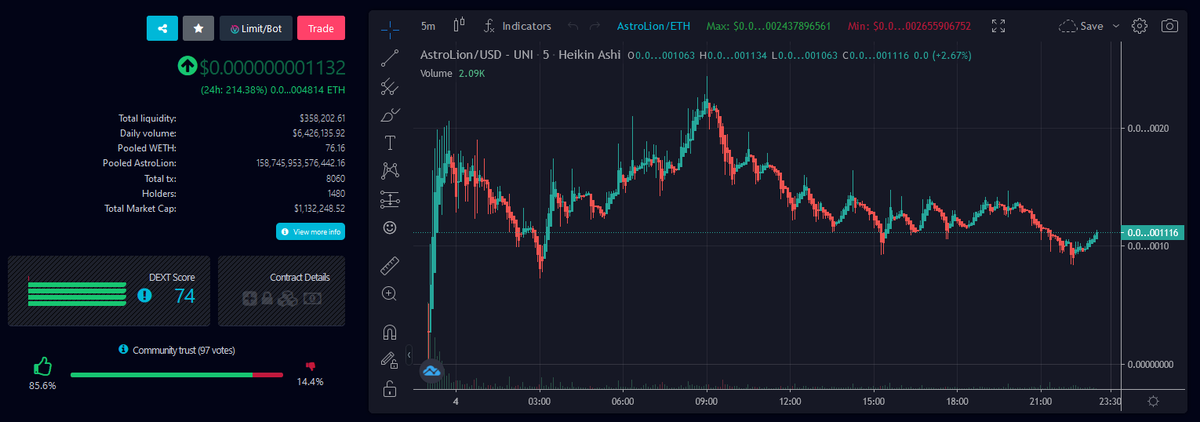Click the share button

point(162,29)
